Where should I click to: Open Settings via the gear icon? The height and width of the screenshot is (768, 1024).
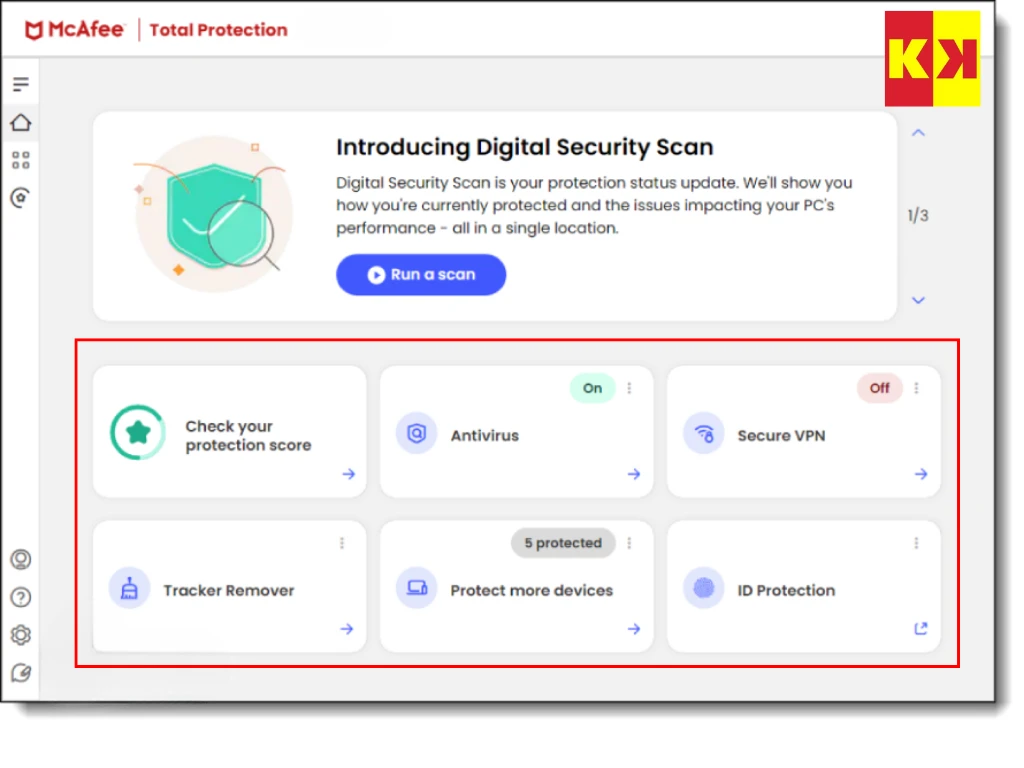21,635
